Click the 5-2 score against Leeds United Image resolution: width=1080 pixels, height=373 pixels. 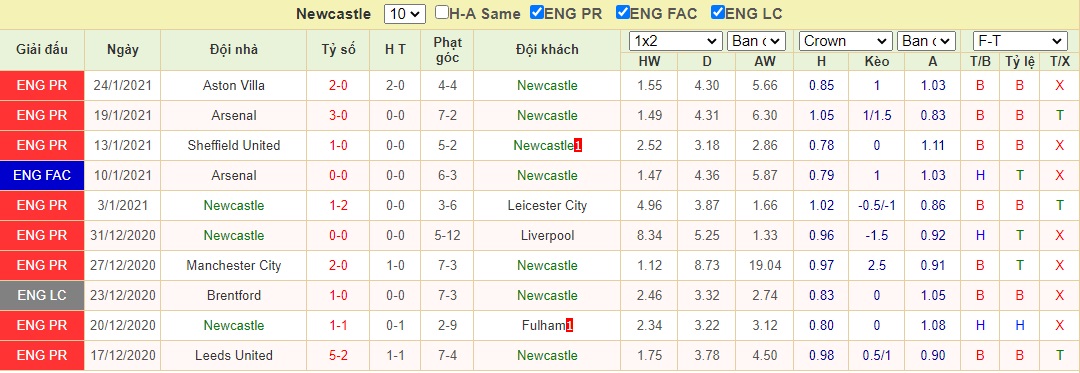click(x=338, y=356)
